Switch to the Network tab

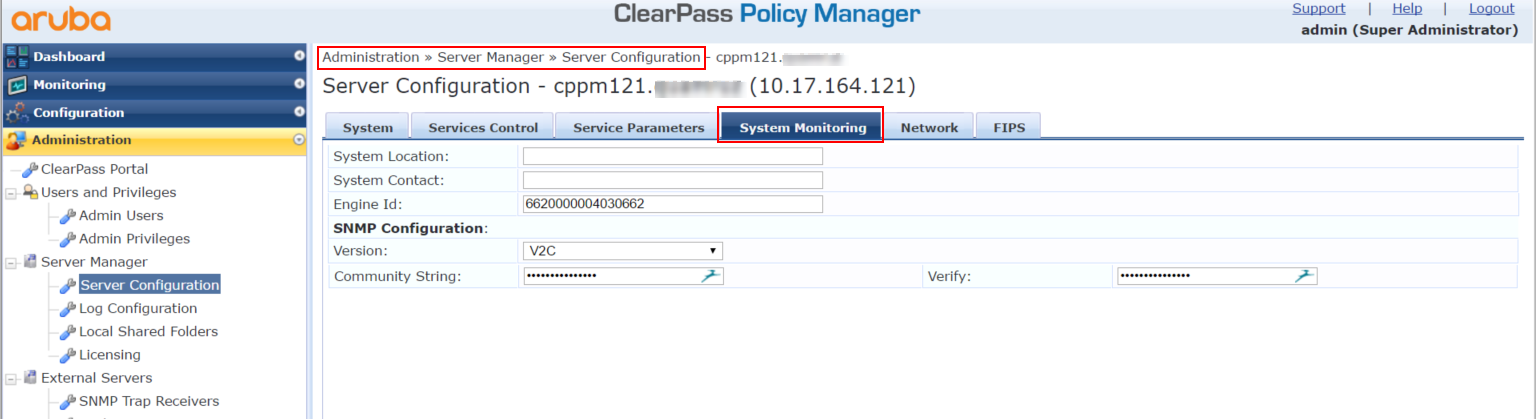929,127
